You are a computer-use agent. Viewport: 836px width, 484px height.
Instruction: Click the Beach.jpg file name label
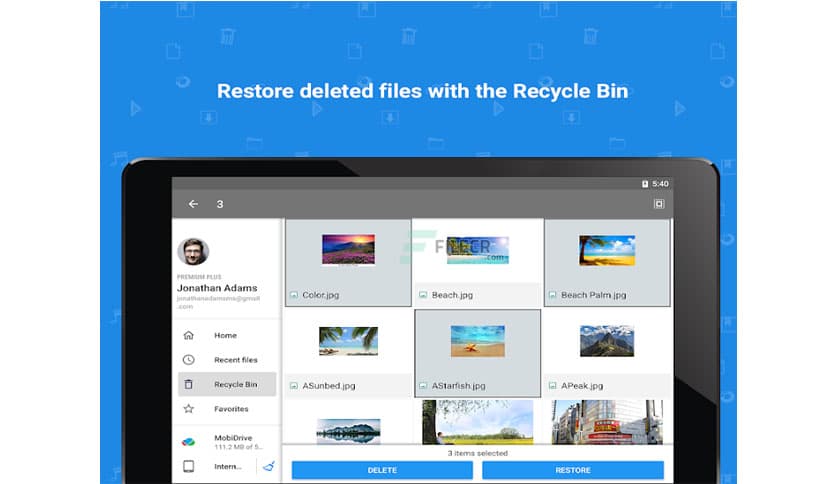(452, 295)
